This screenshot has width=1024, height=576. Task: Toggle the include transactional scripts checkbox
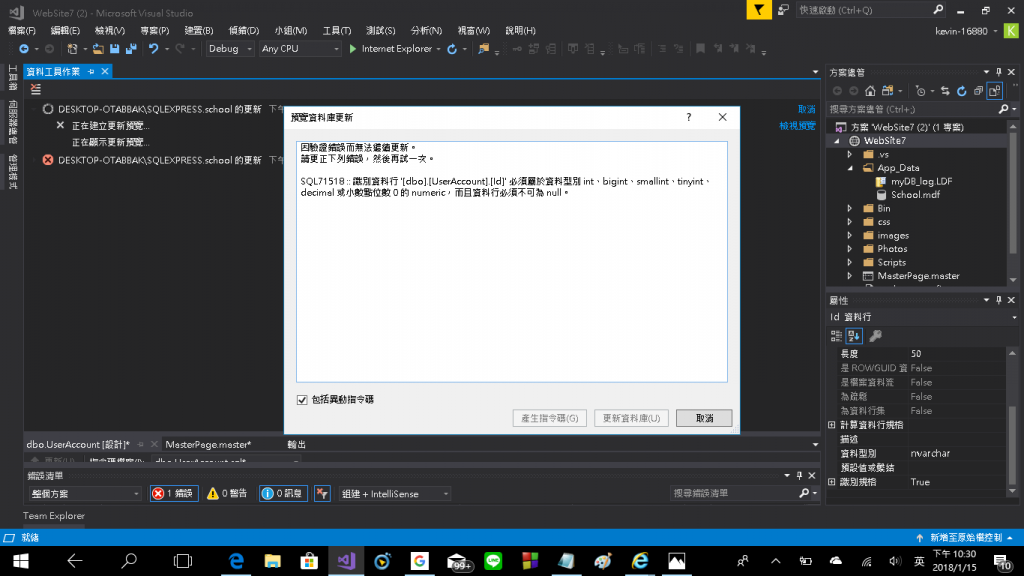[x=302, y=400]
